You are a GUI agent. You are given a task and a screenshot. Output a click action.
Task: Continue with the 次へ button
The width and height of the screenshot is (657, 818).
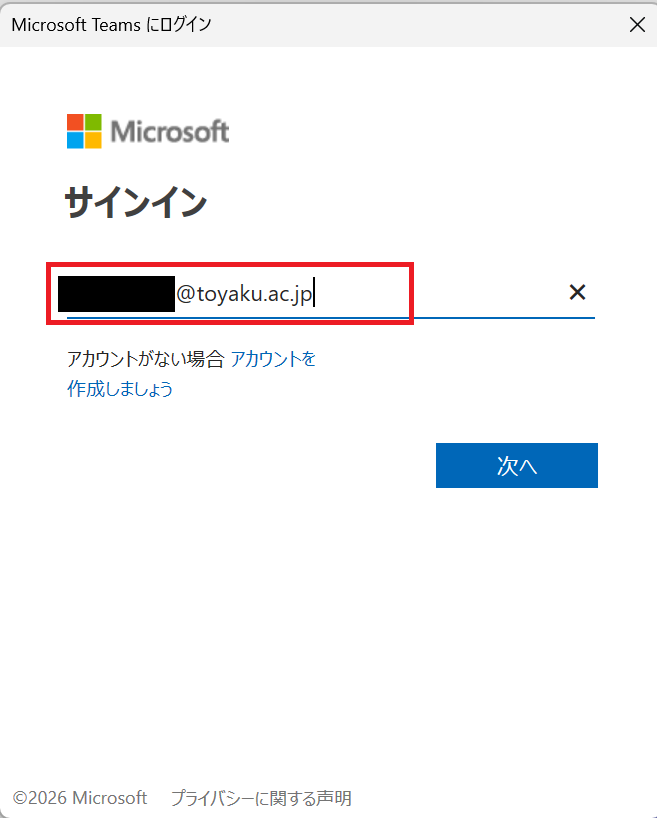[517, 465]
